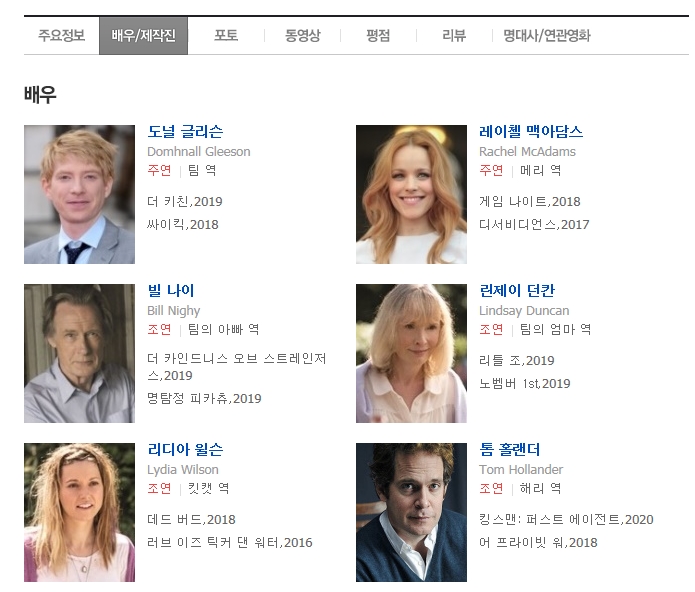
Task: Open the 톰 홀랜더 name link
Action: click(x=510, y=449)
